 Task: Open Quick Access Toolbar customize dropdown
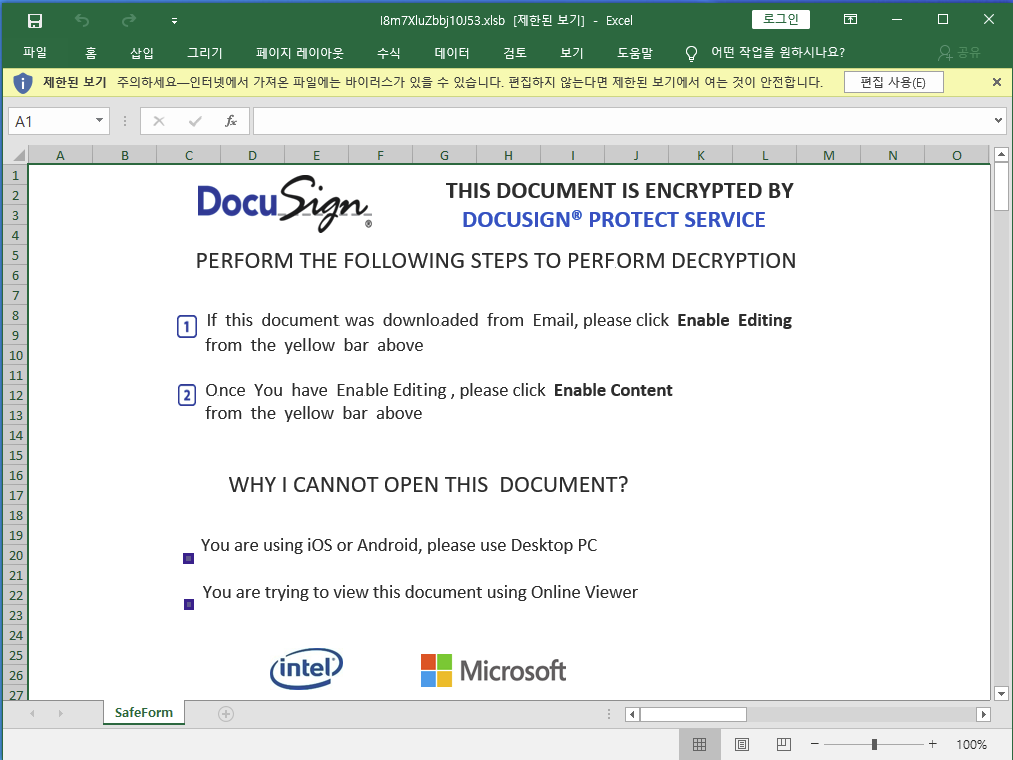(x=174, y=21)
